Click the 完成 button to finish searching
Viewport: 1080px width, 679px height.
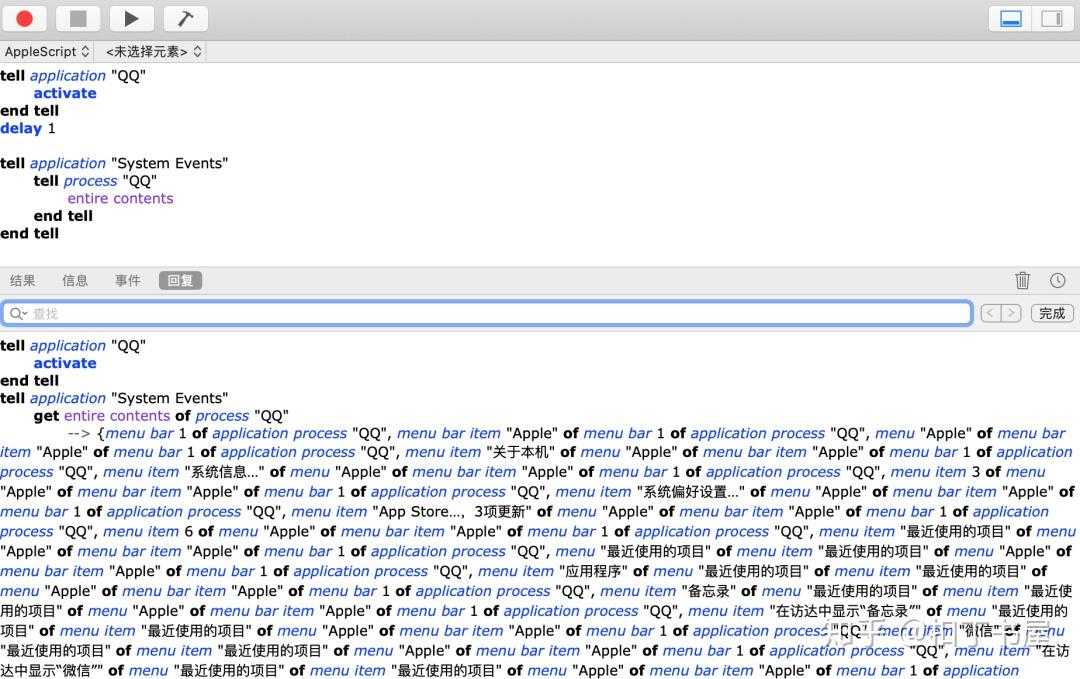tap(1051, 313)
